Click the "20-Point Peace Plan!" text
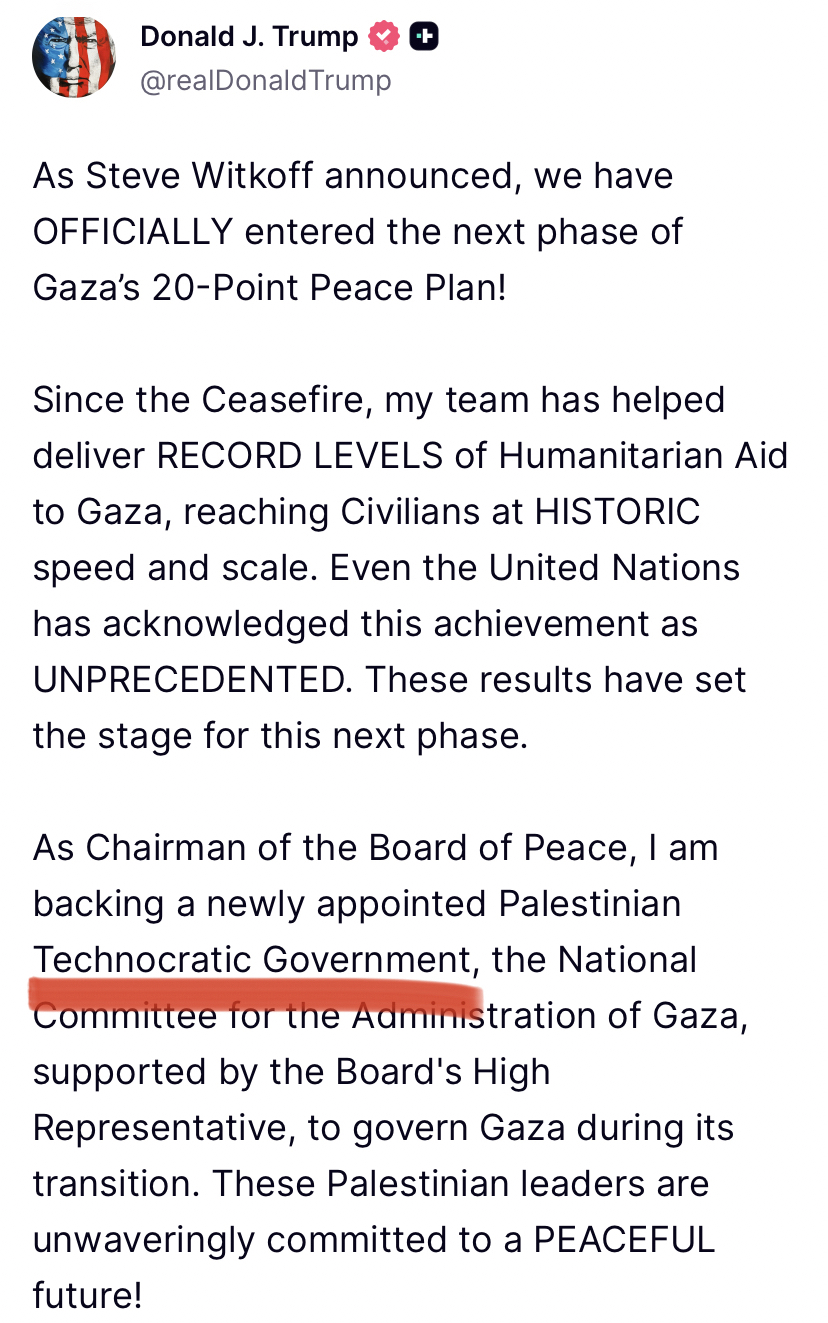This screenshot has height=1323, width=828. coord(329,288)
